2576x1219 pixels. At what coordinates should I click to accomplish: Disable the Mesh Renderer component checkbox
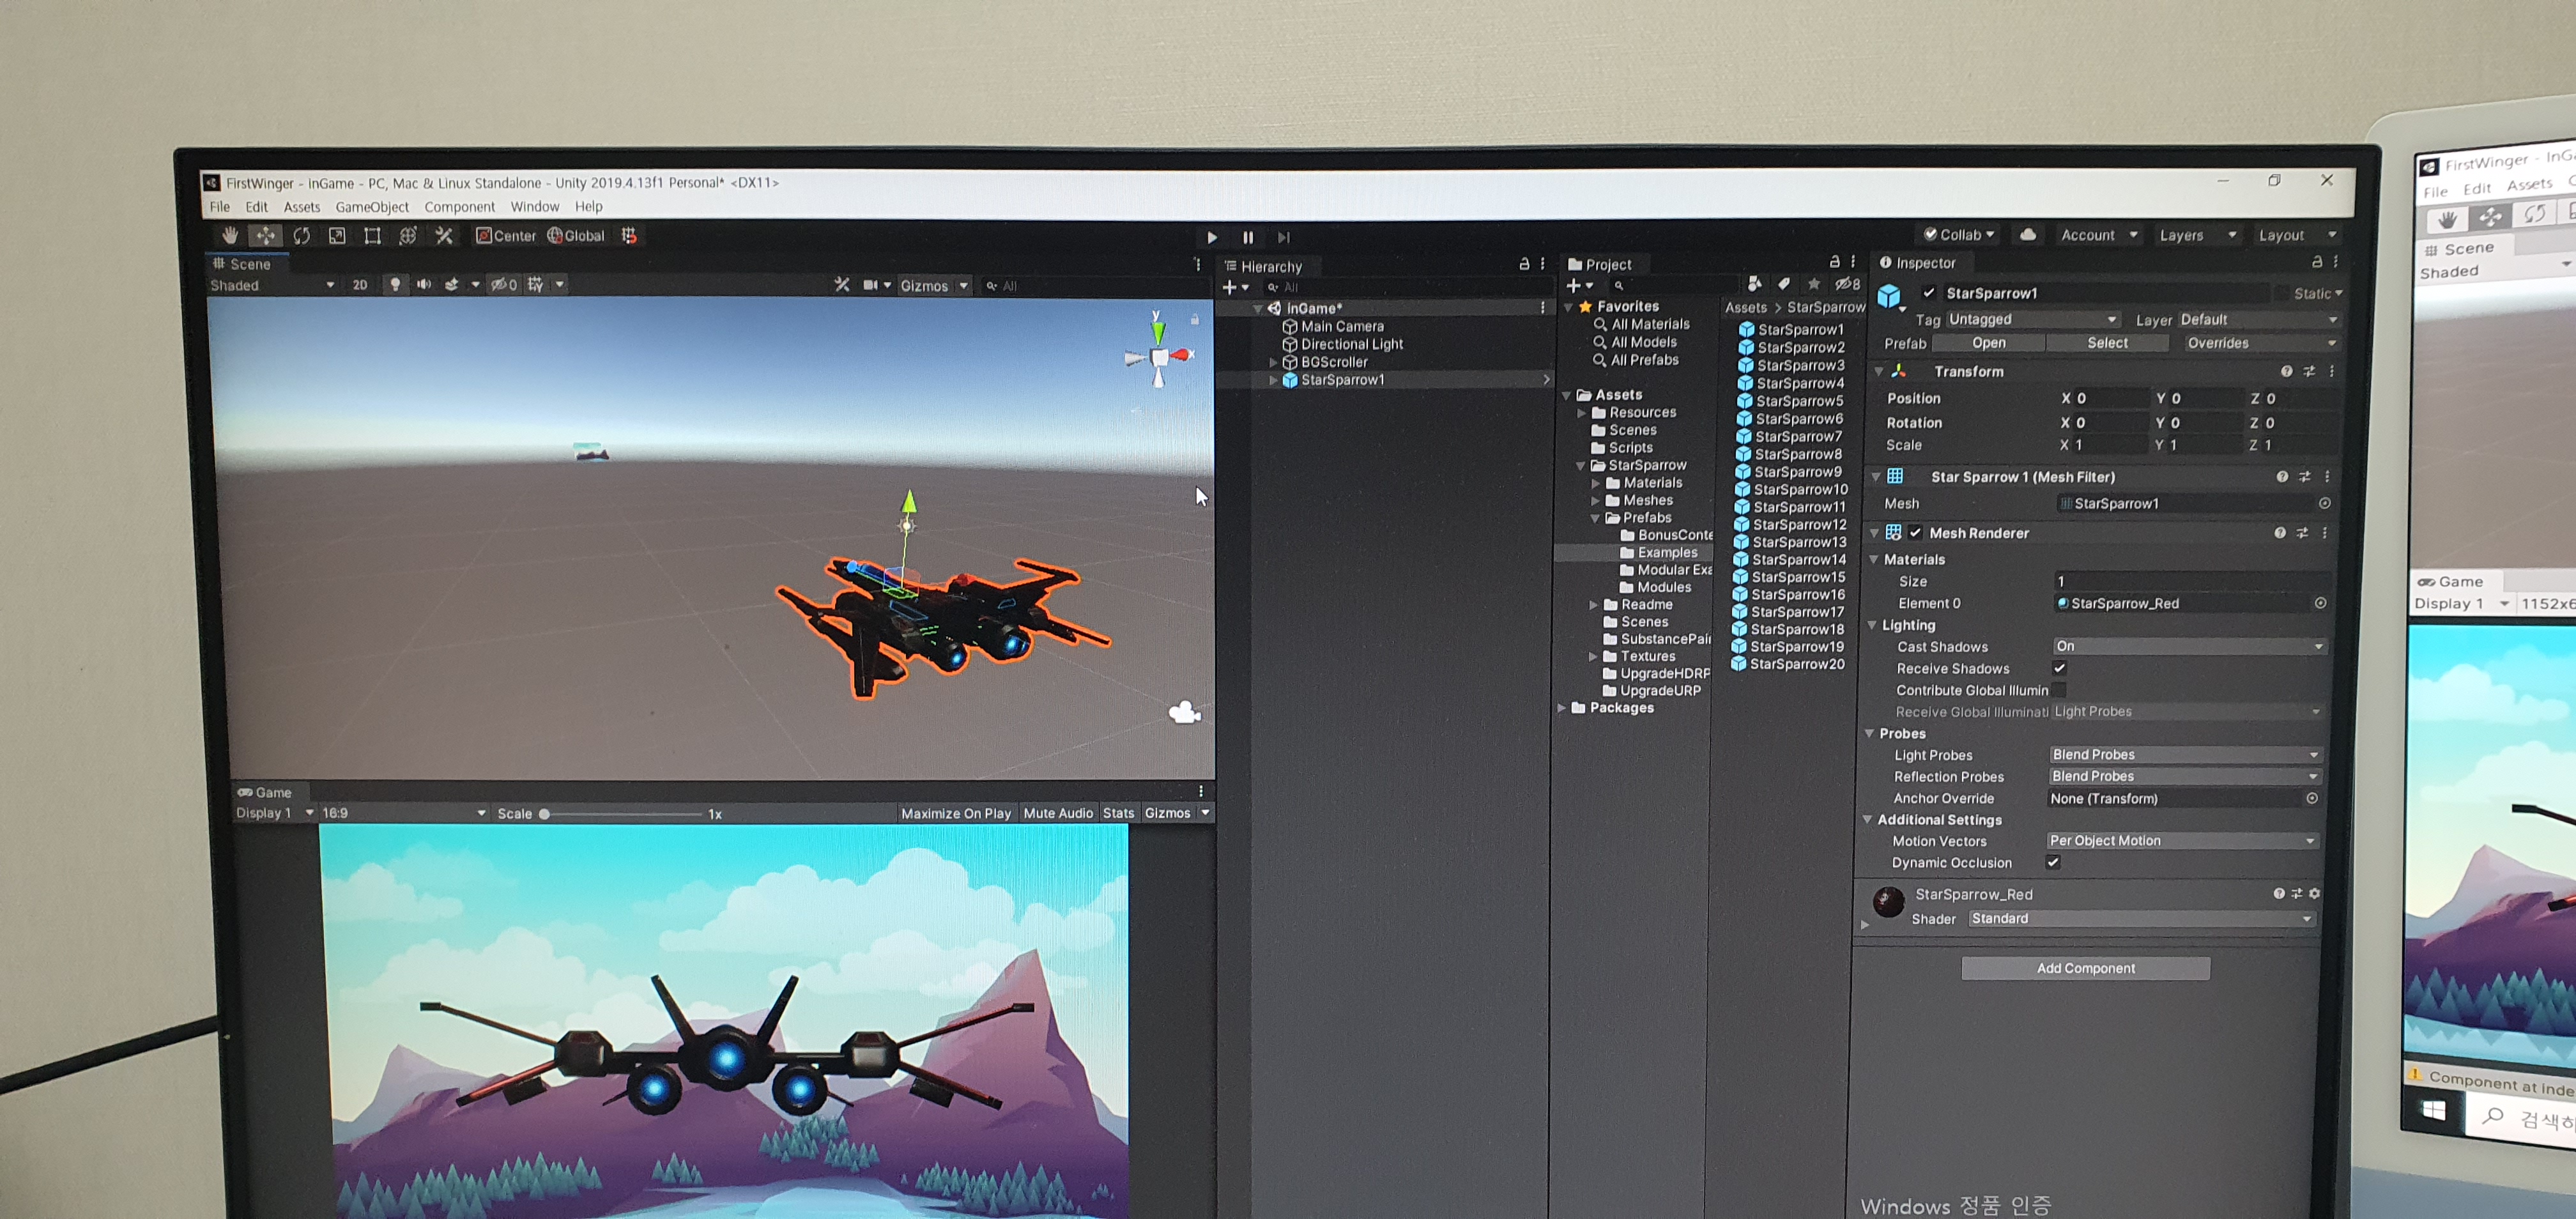1915,533
